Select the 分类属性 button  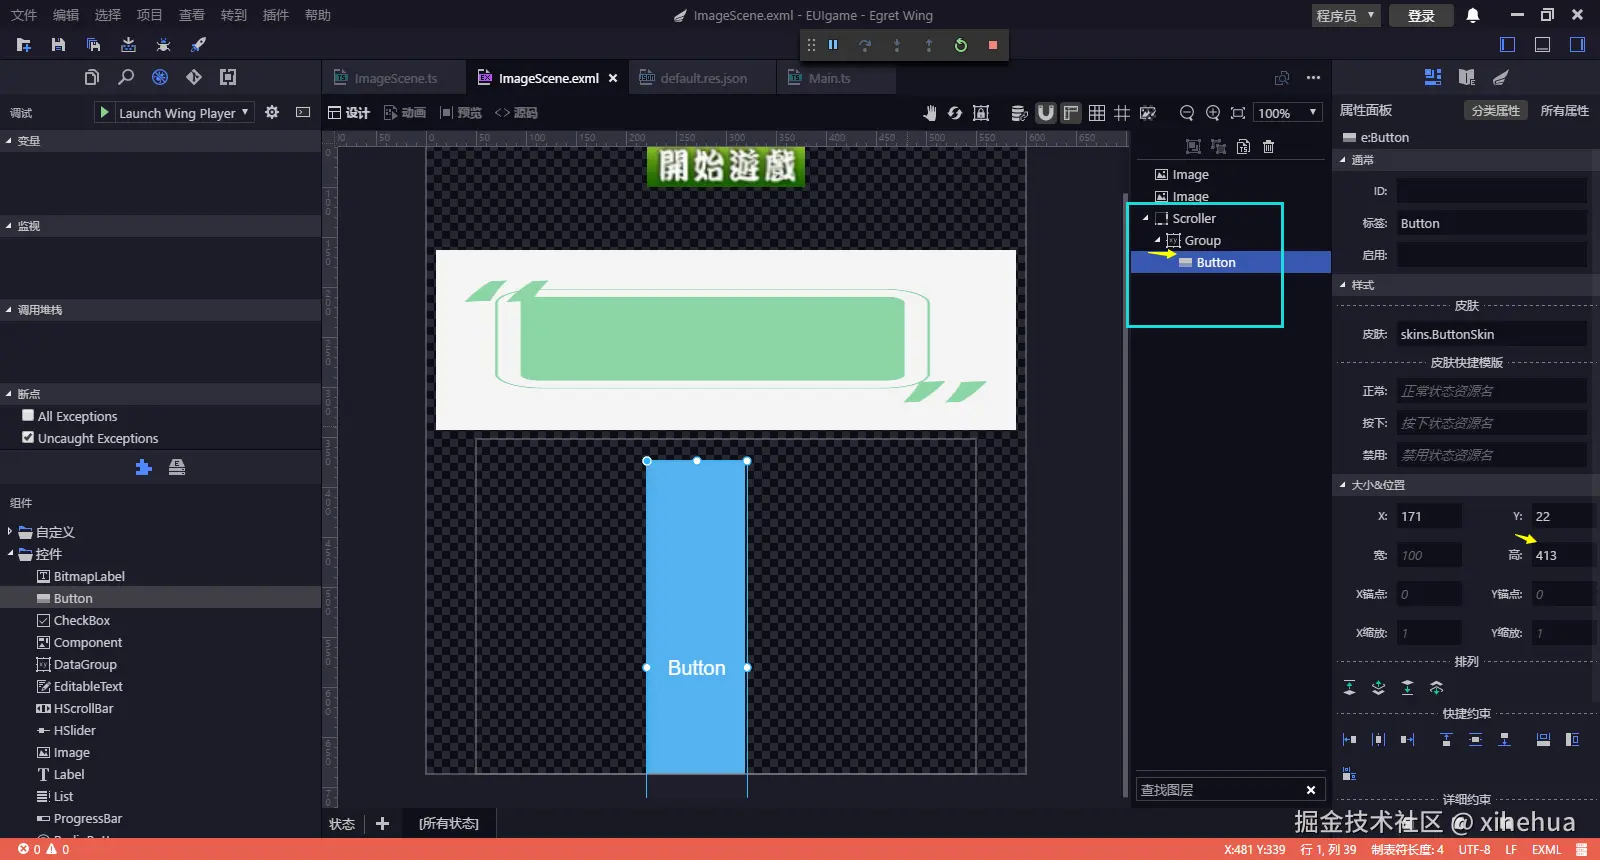1496,110
